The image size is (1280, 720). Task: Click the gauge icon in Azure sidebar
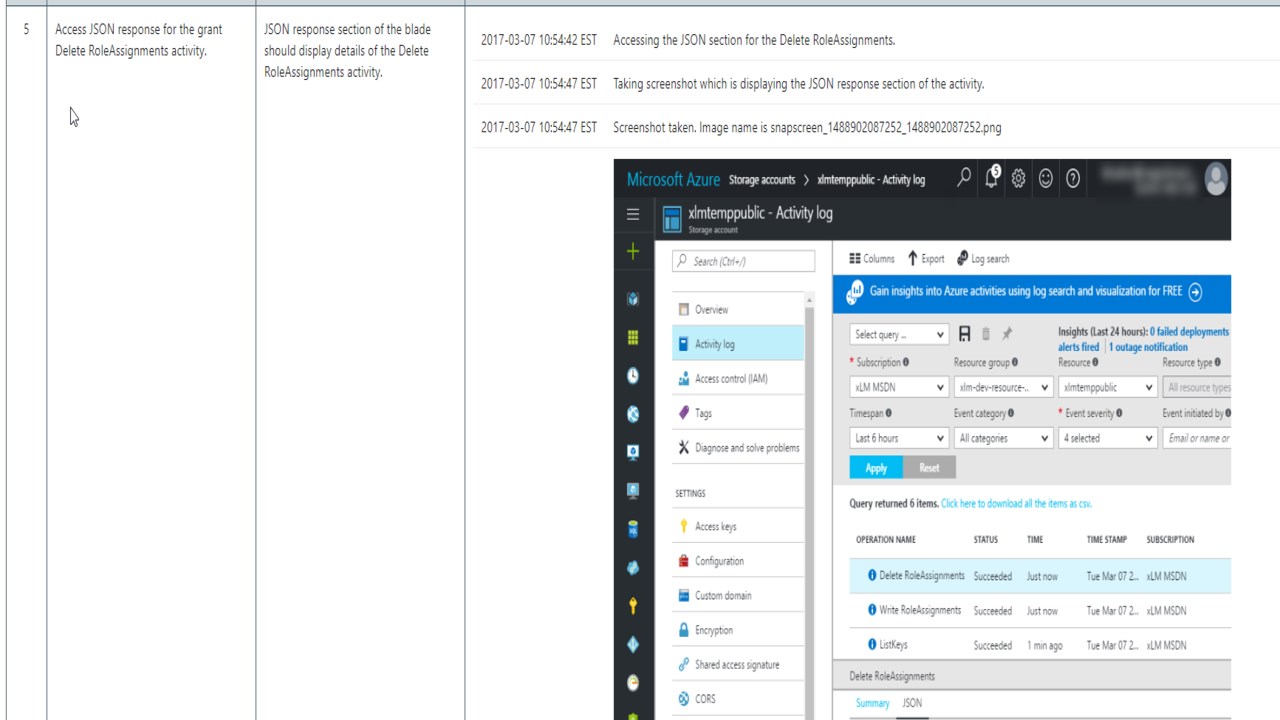tap(632, 683)
